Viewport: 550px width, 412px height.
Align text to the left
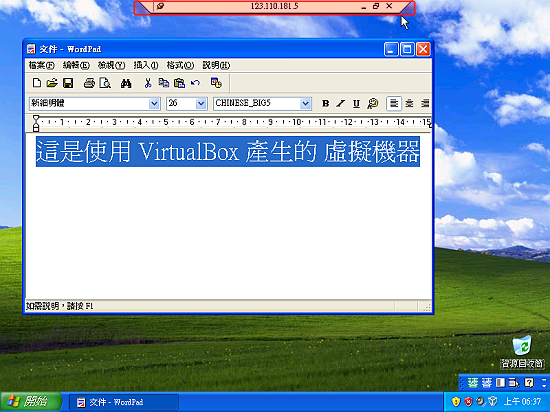tap(394, 103)
